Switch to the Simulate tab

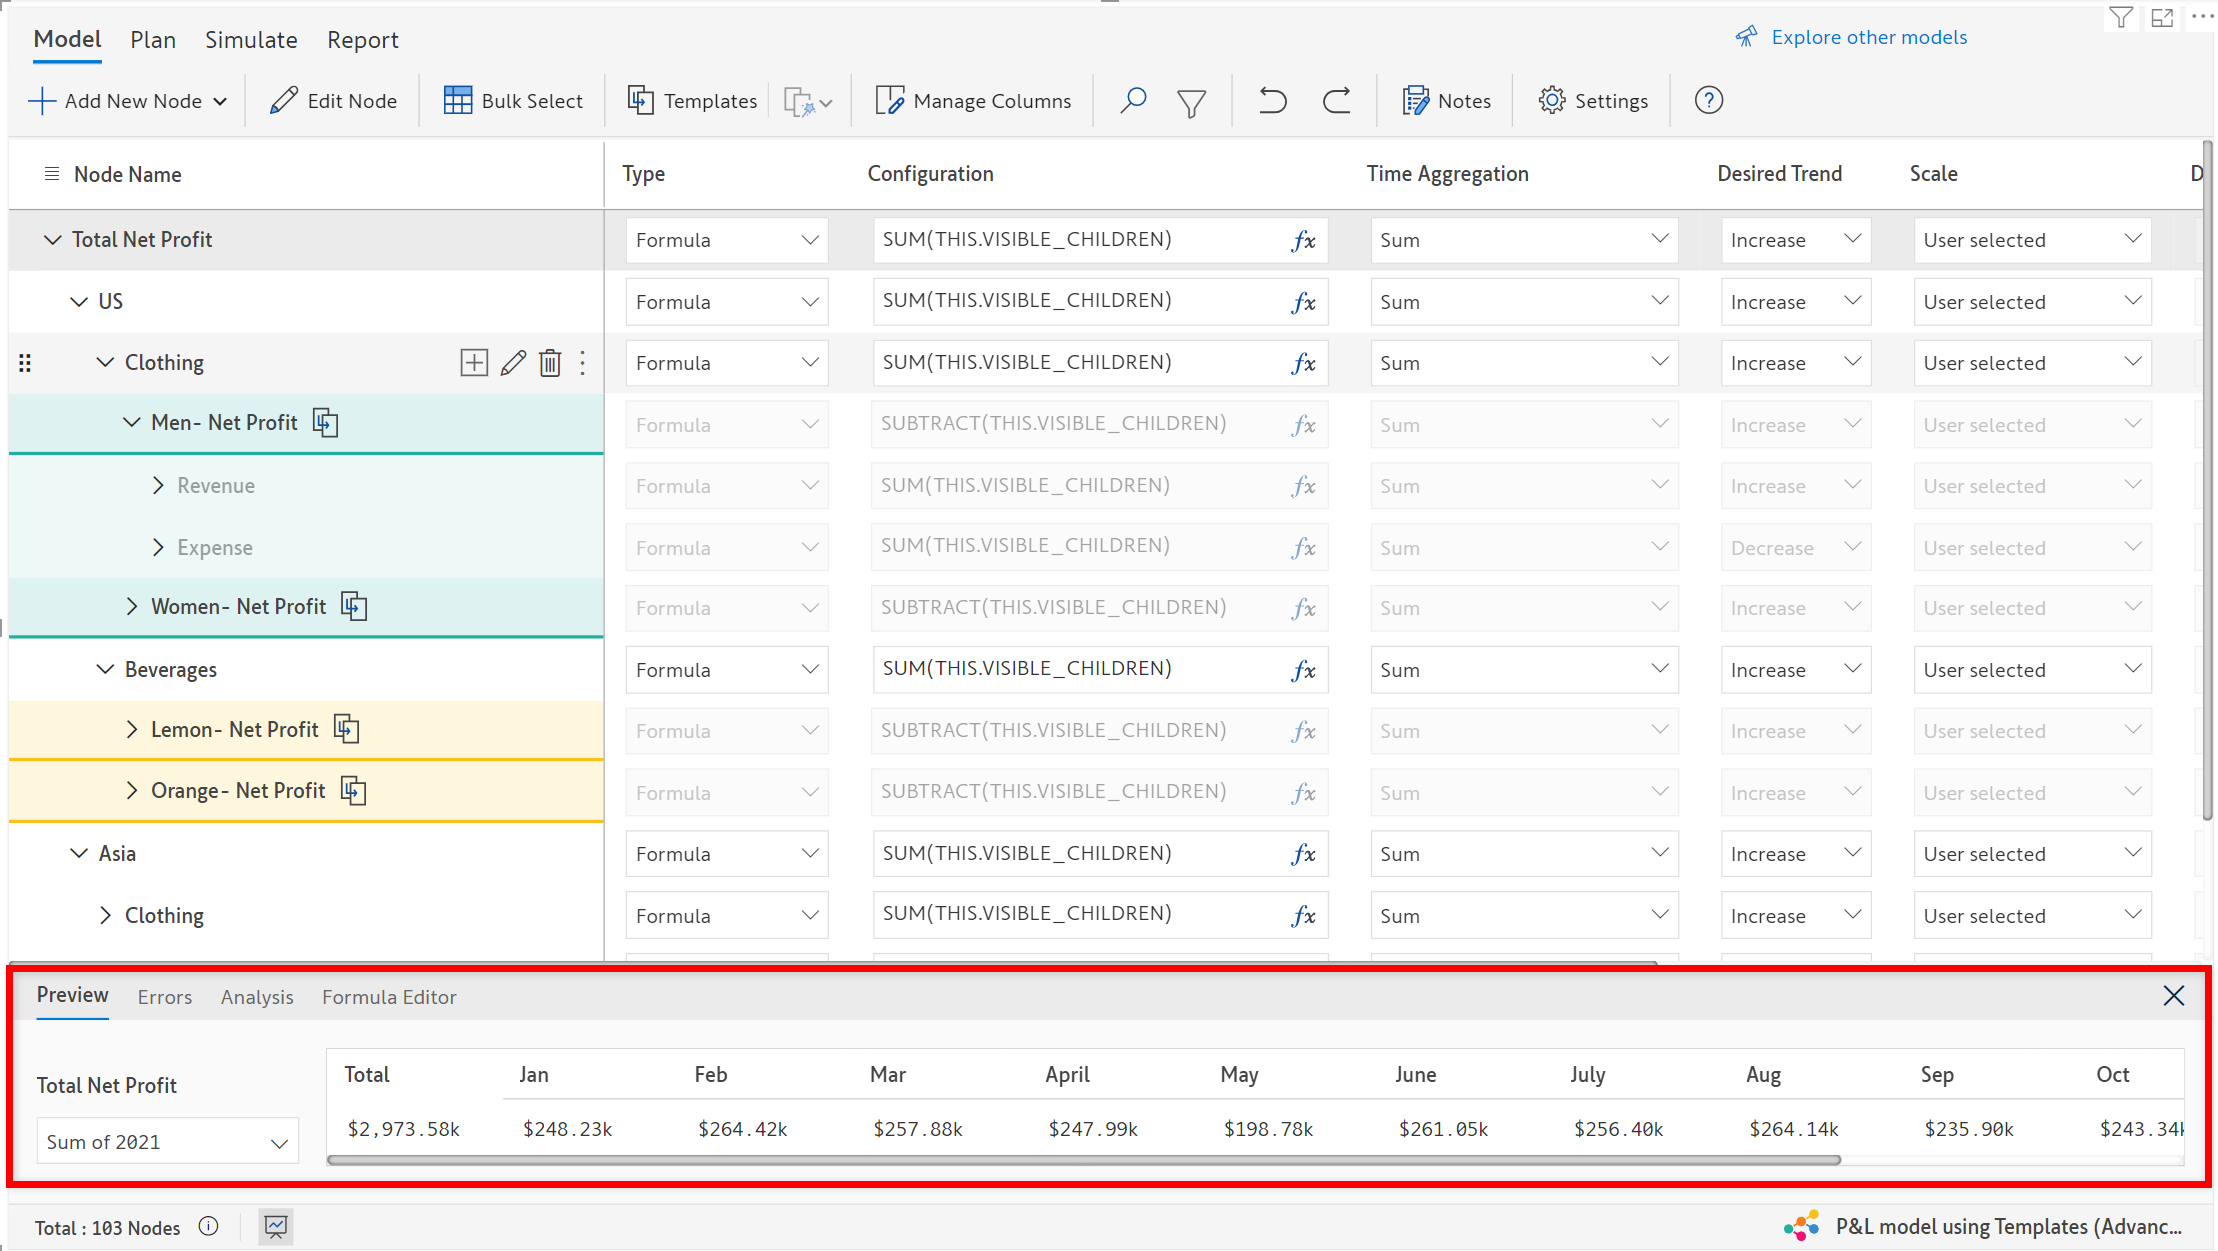point(251,40)
